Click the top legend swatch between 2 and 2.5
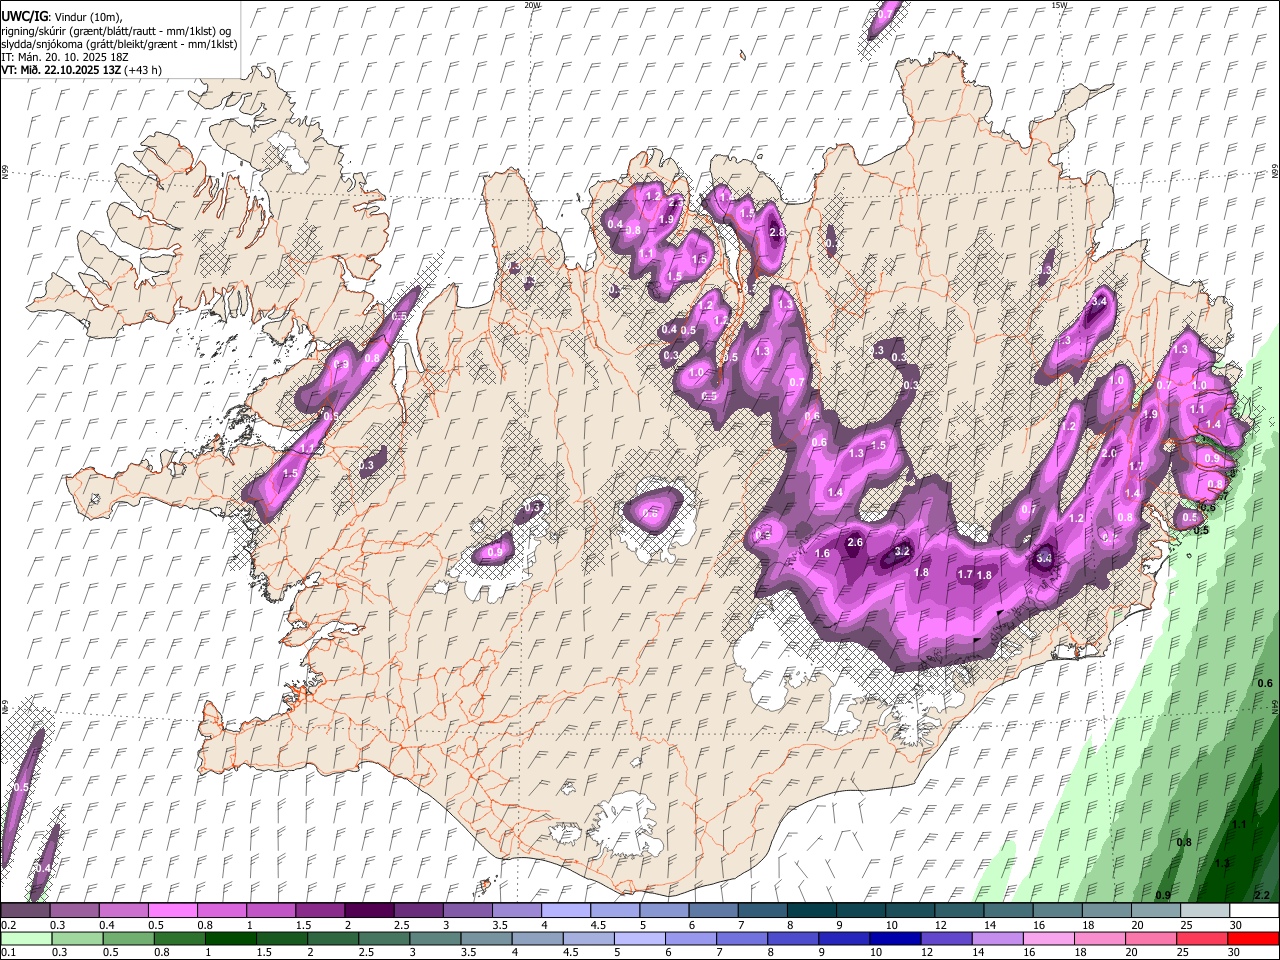Screen dimensions: 1280x960 pyautogui.click(x=369, y=910)
